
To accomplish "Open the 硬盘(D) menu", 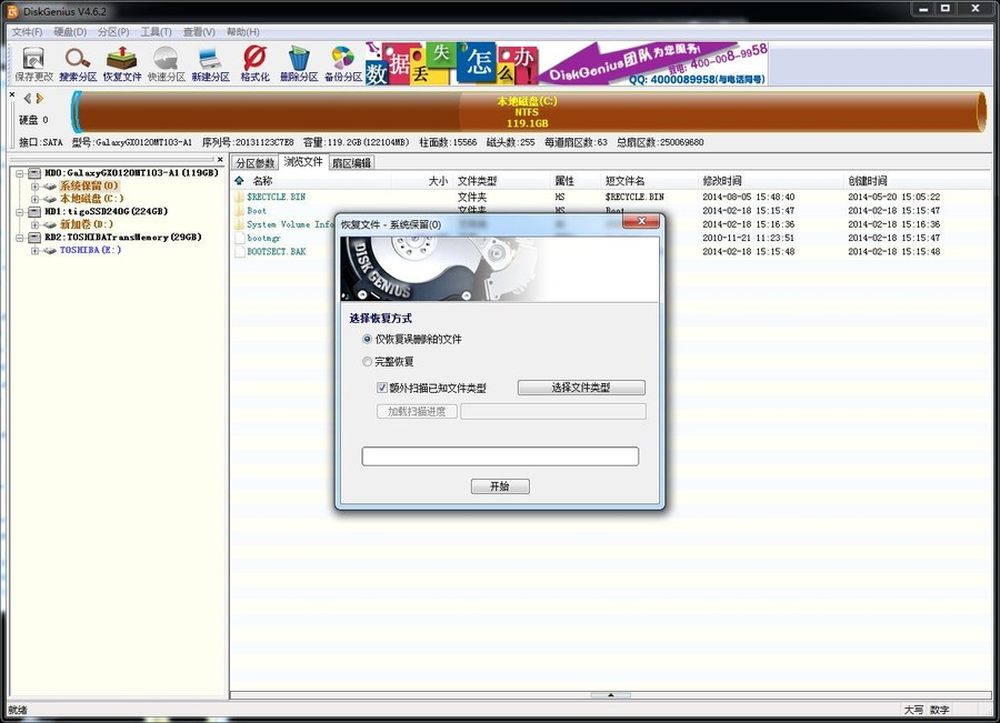I will [x=70, y=31].
